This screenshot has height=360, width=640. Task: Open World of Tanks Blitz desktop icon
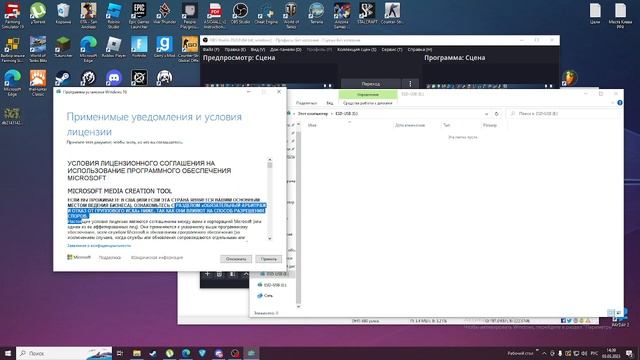(38, 49)
